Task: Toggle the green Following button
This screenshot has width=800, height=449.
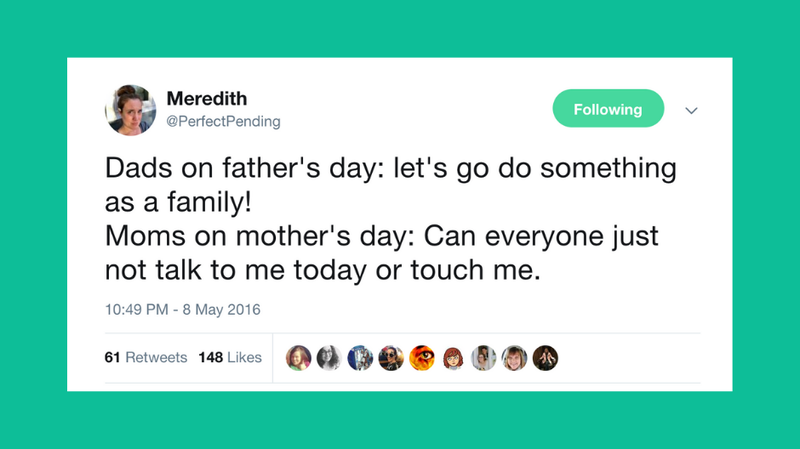Action: coord(608,109)
